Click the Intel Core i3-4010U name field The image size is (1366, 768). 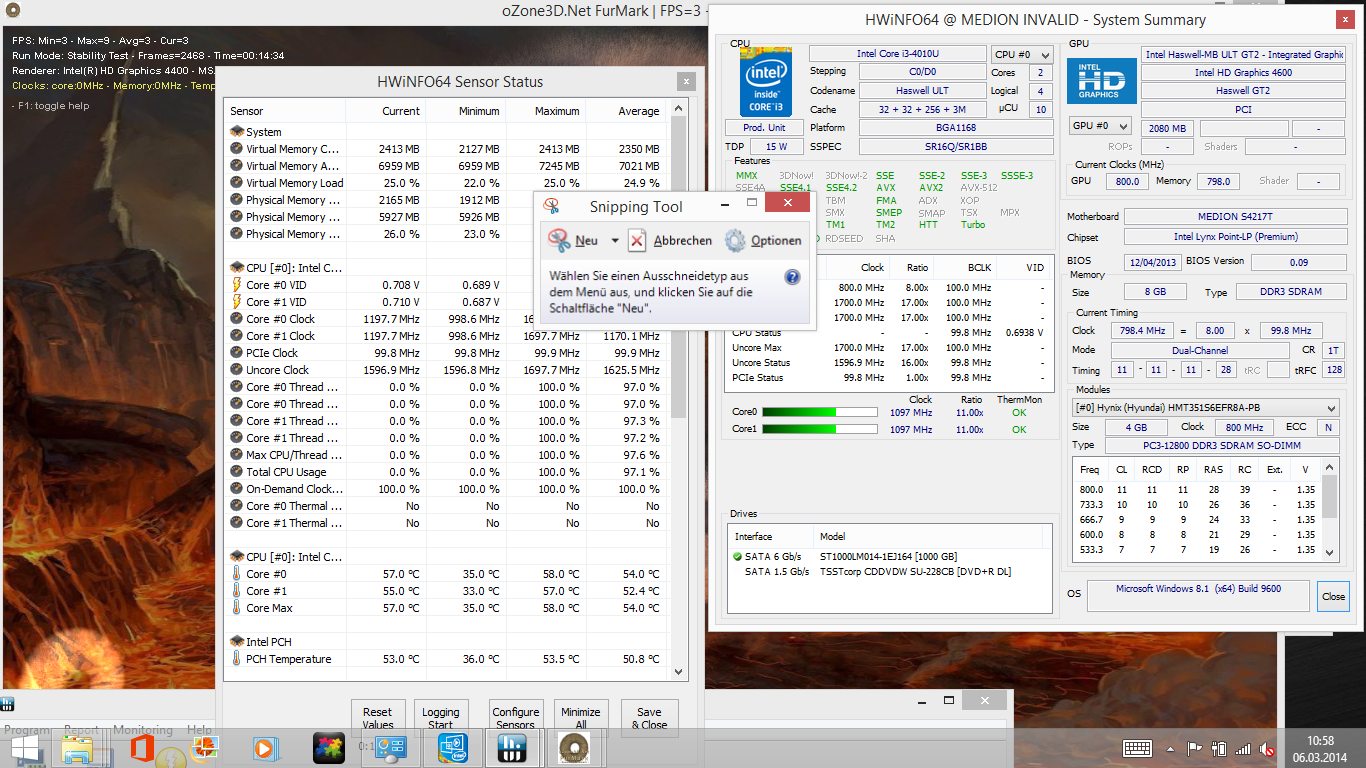(897, 54)
